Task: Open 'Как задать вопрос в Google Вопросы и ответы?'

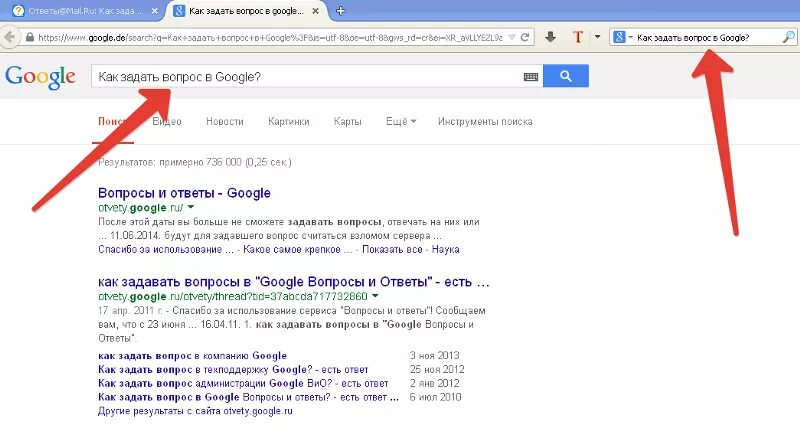Action: (248, 397)
